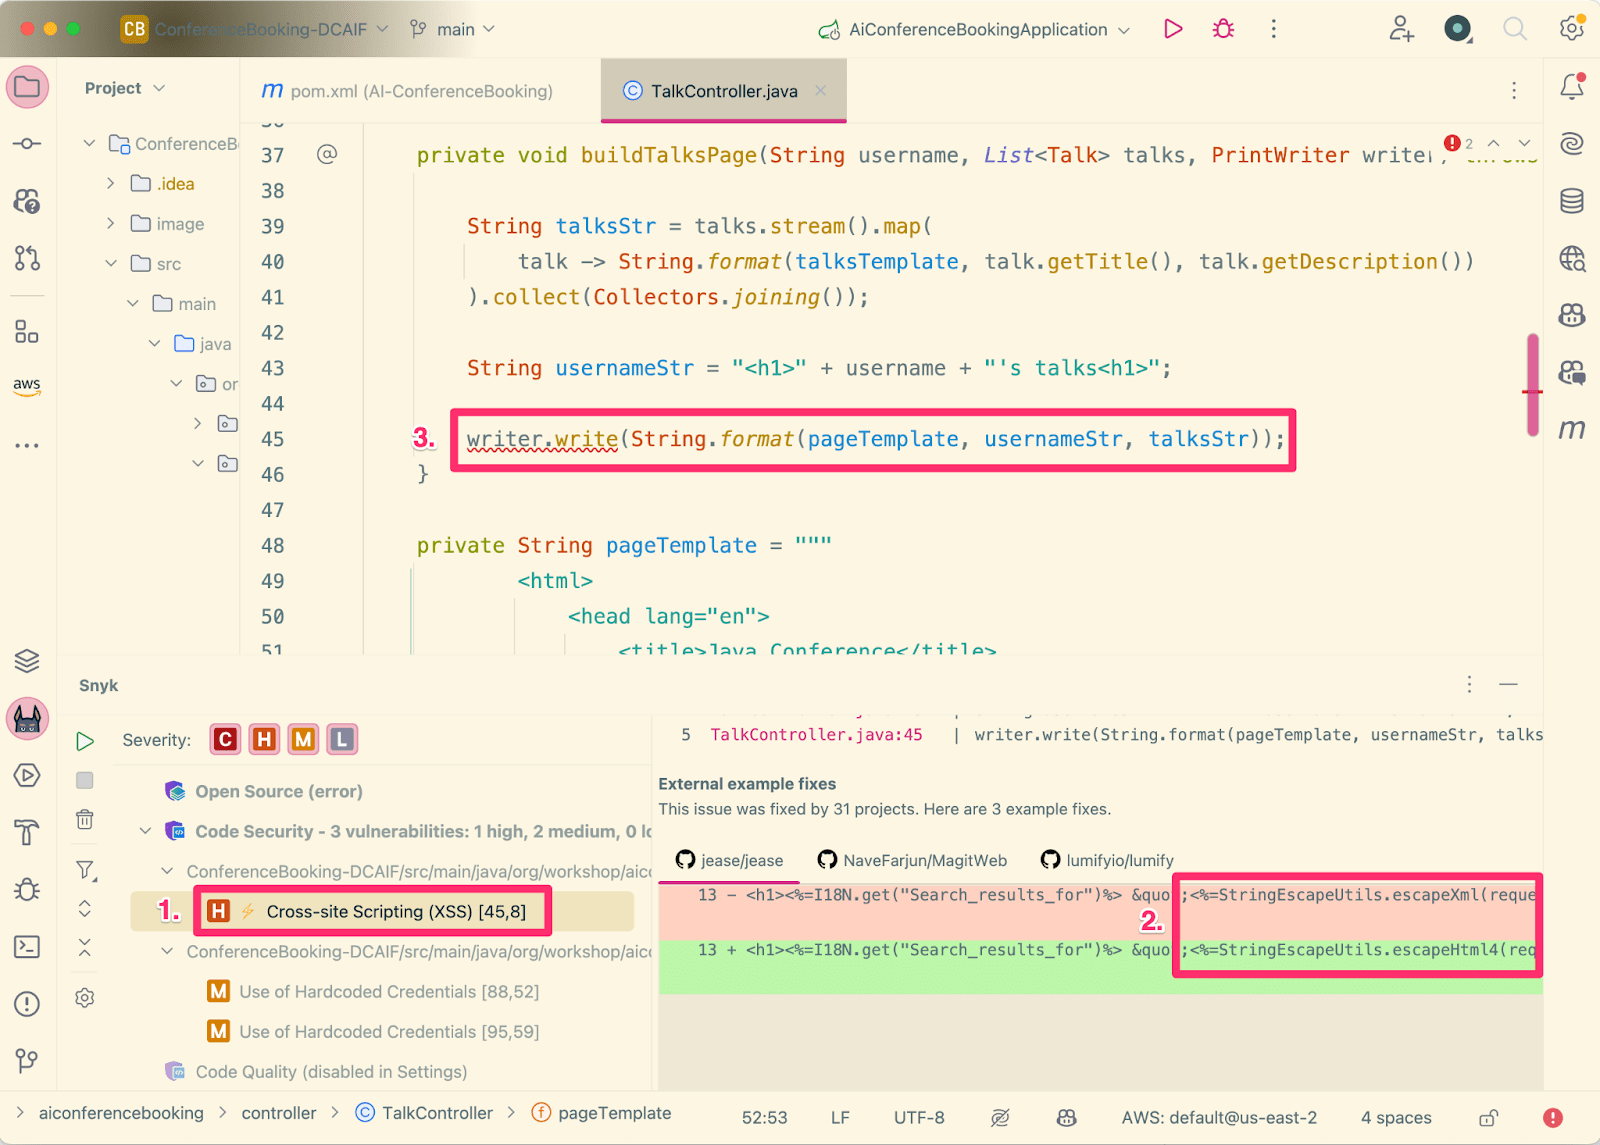Select TalkController.java tab
Image resolution: width=1600 pixels, height=1145 pixels.
tap(724, 91)
